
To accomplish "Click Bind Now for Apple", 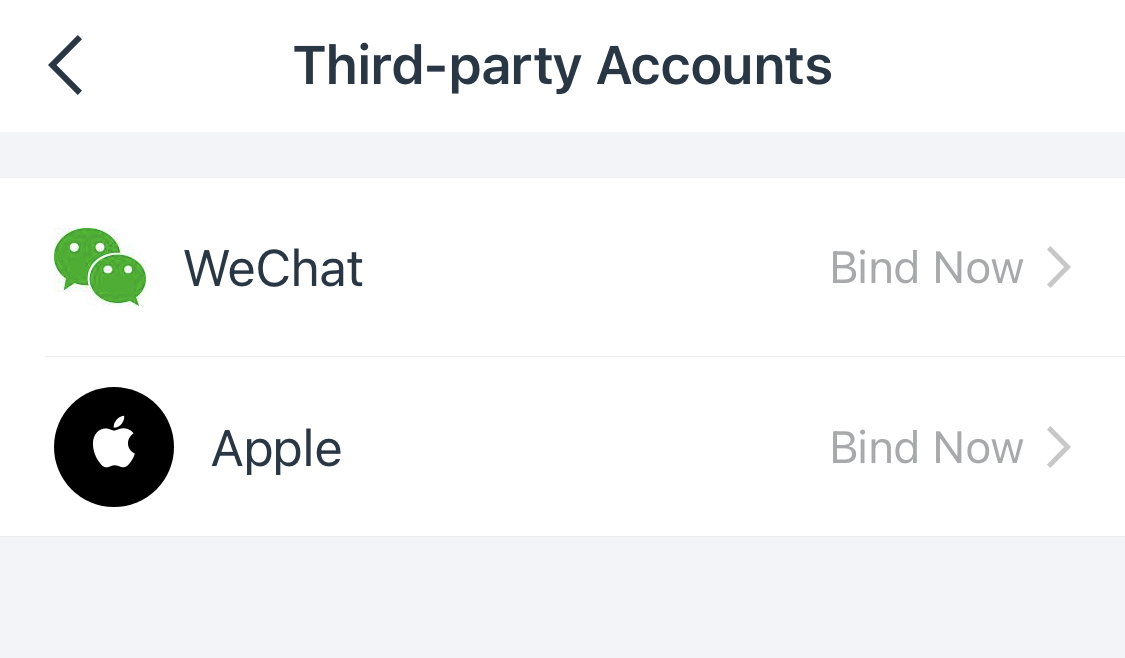I will pos(926,448).
